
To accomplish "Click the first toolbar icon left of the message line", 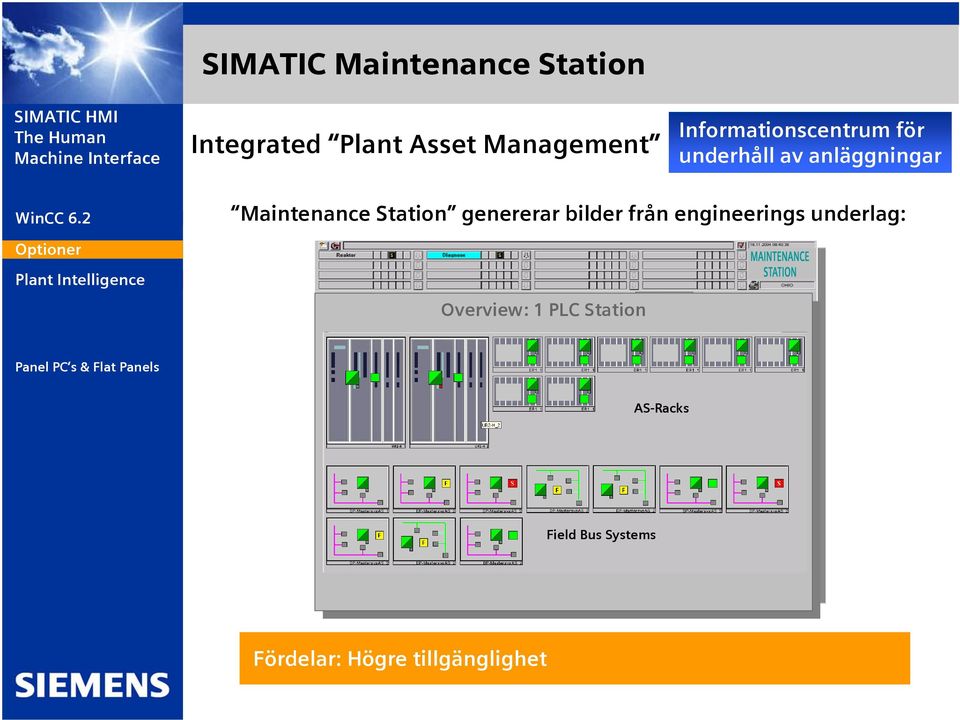I will click(x=323, y=245).
